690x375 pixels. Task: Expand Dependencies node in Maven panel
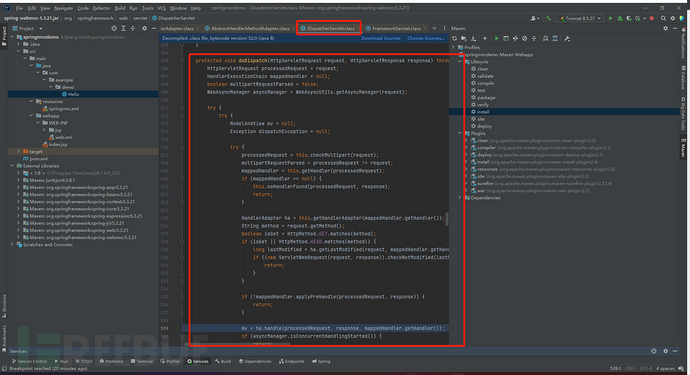point(460,198)
